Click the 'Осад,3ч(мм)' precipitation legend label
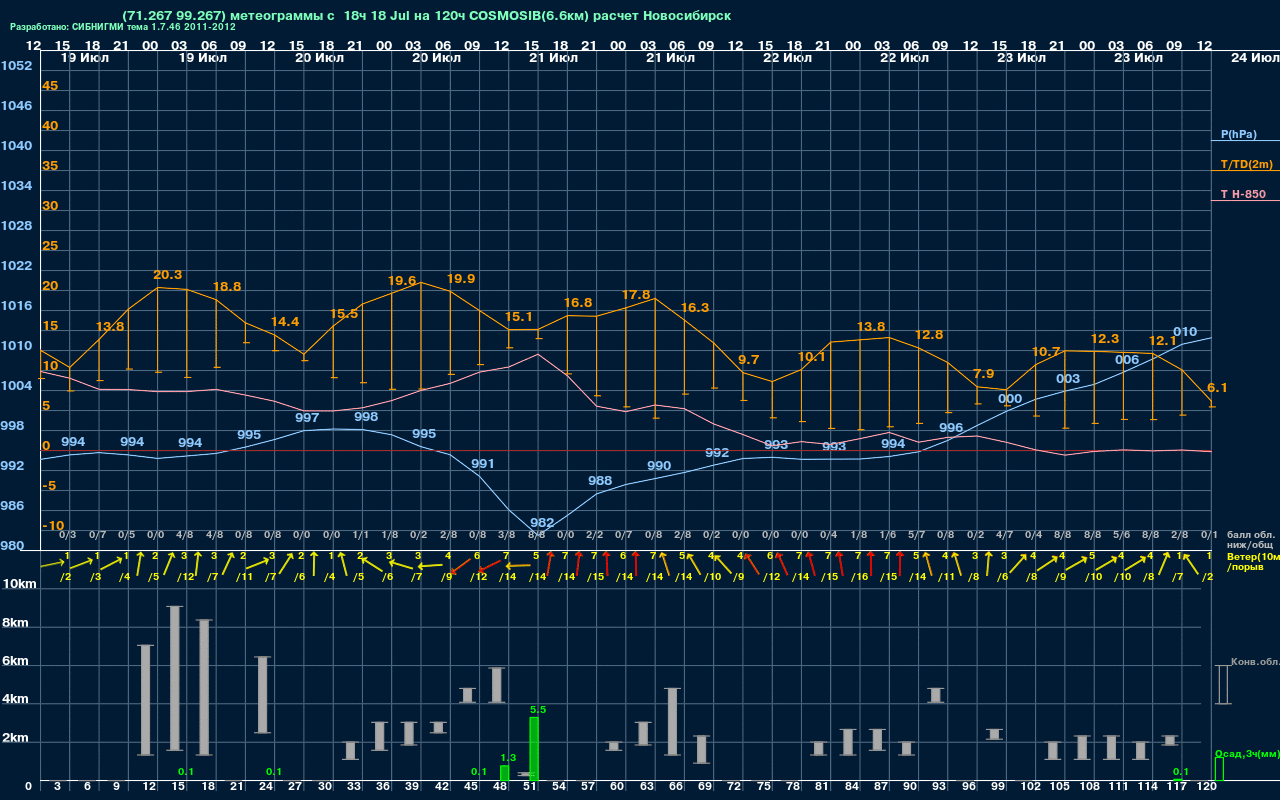This screenshot has width=1280, height=800. pos(1247,753)
